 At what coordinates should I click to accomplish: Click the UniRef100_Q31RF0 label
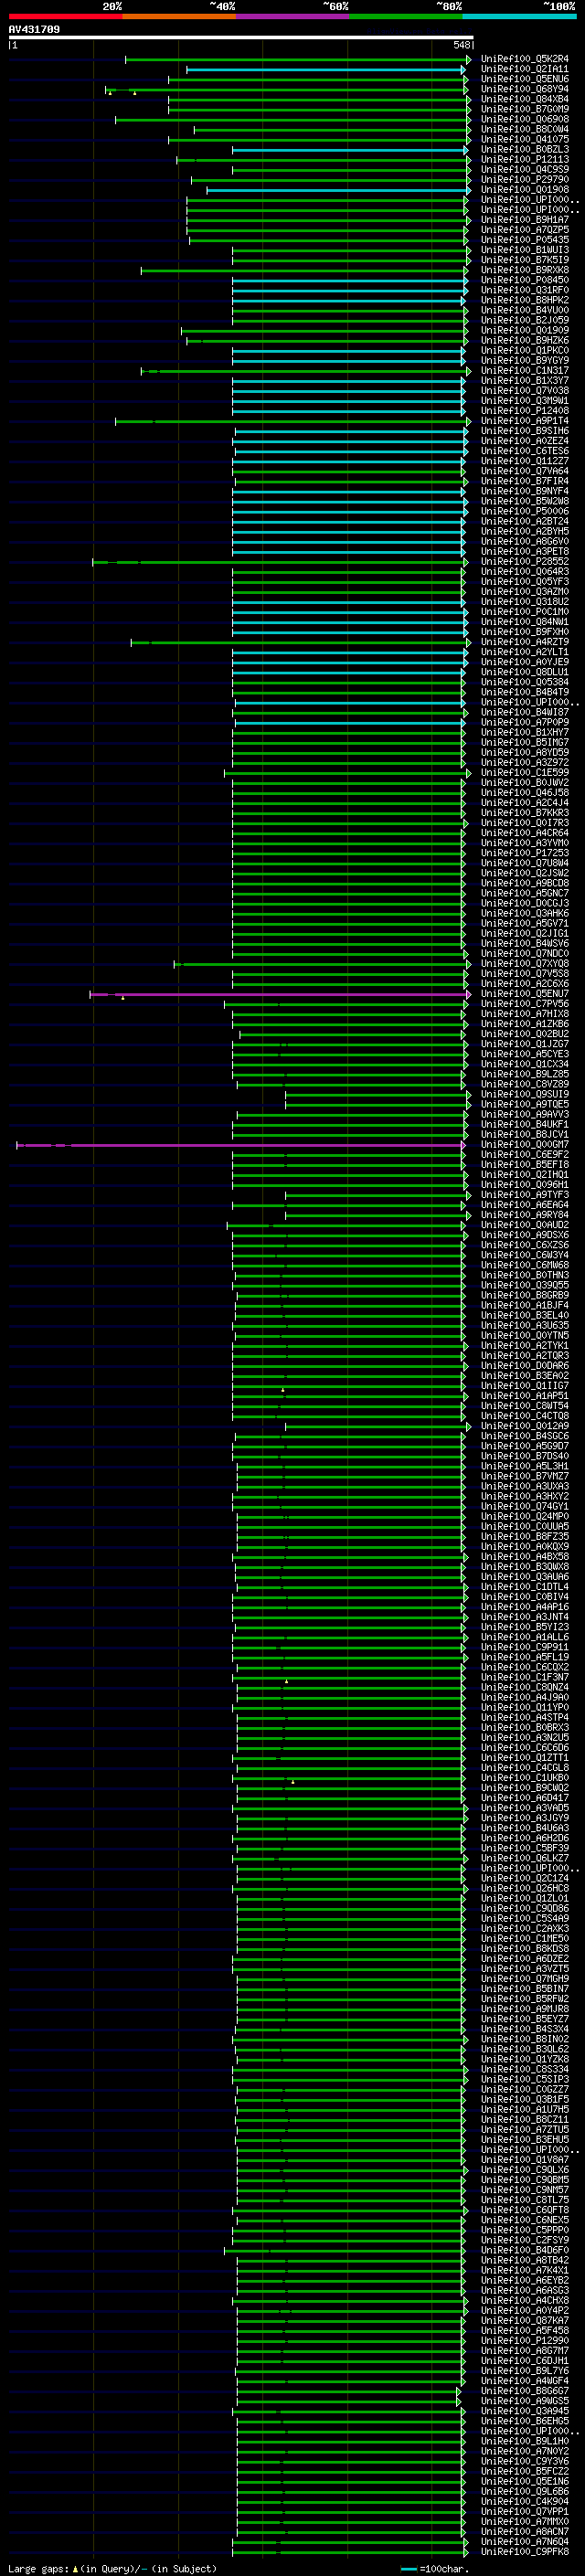click(524, 290)
